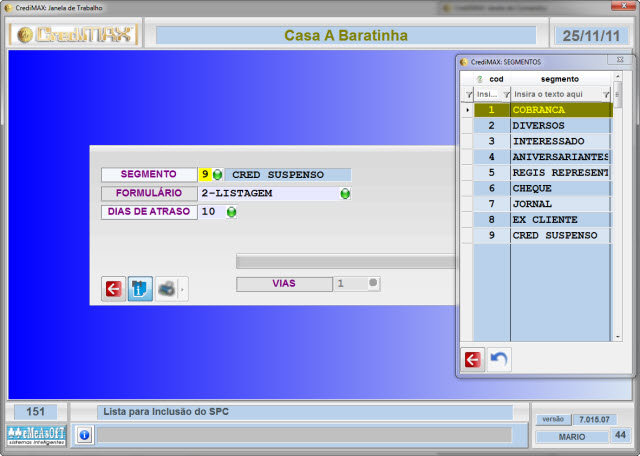
Task: Click the segmento column header
Action: [x=559, y=79]
